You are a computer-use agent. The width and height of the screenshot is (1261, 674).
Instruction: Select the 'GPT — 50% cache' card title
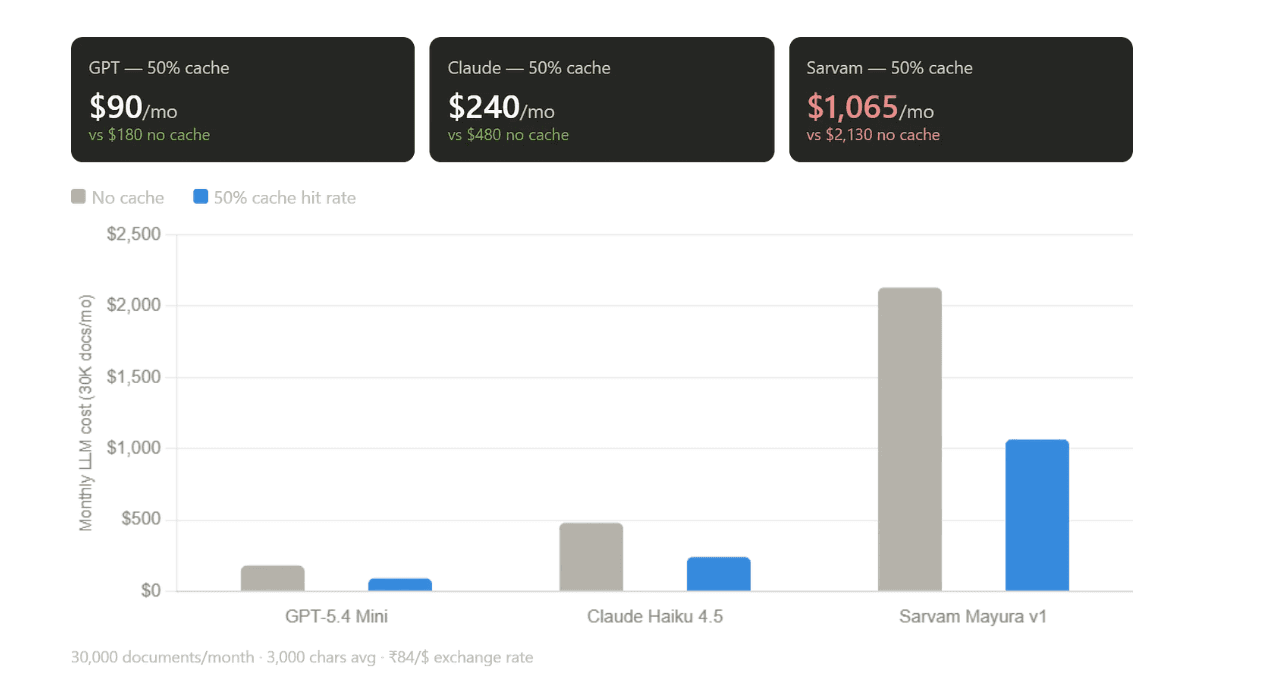(159, 68)
